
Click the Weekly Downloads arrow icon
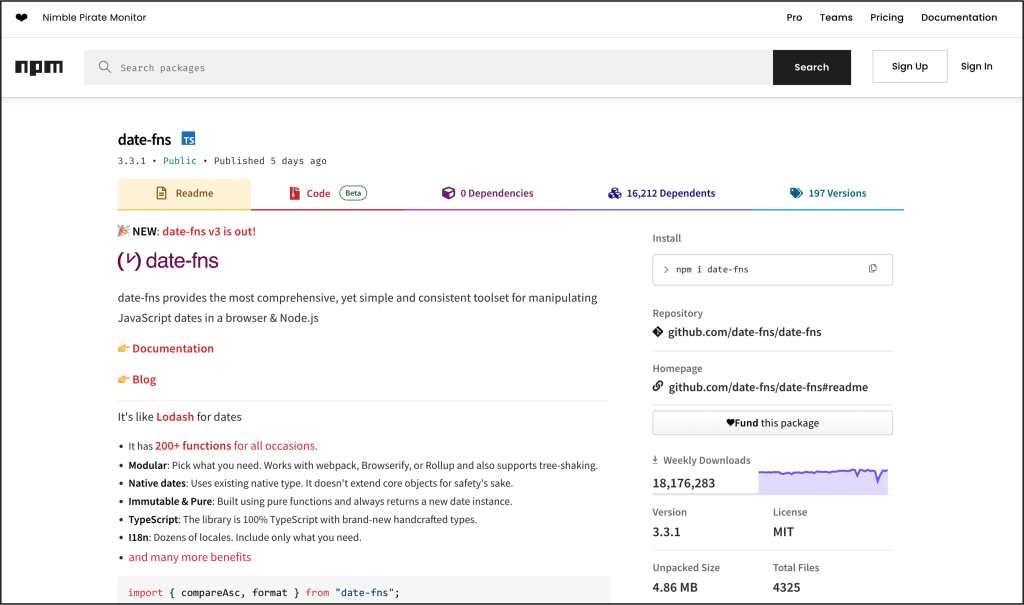click(x=655, y=460)
